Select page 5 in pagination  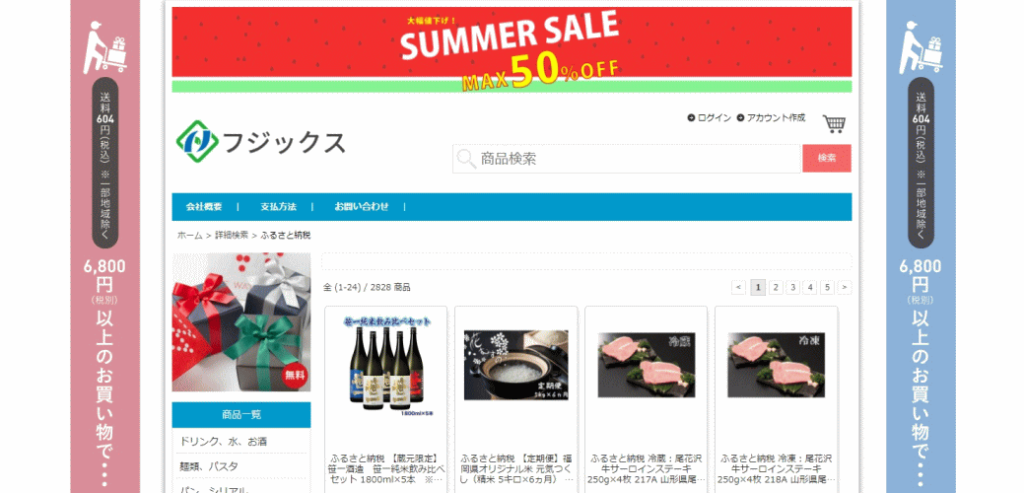tap(827, 287)
